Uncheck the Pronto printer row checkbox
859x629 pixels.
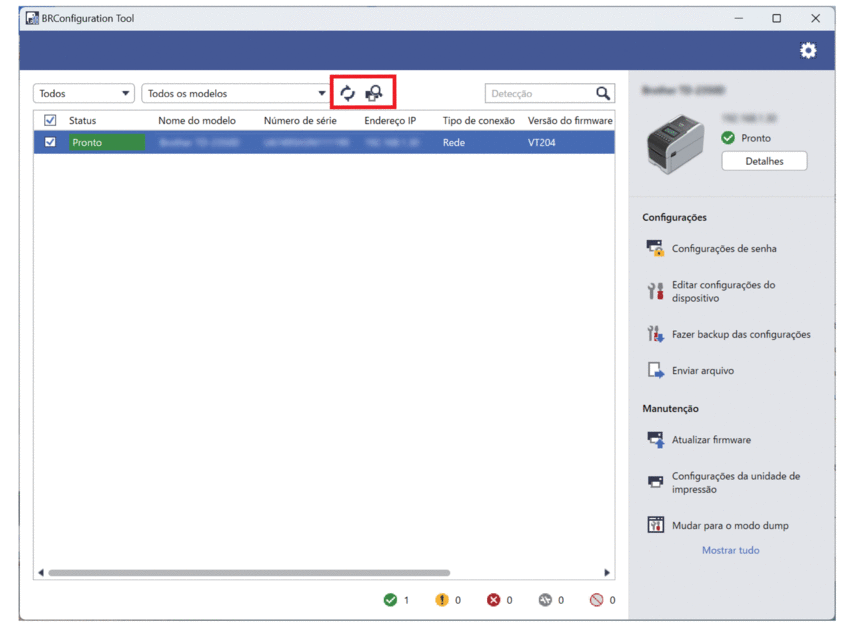50,142
